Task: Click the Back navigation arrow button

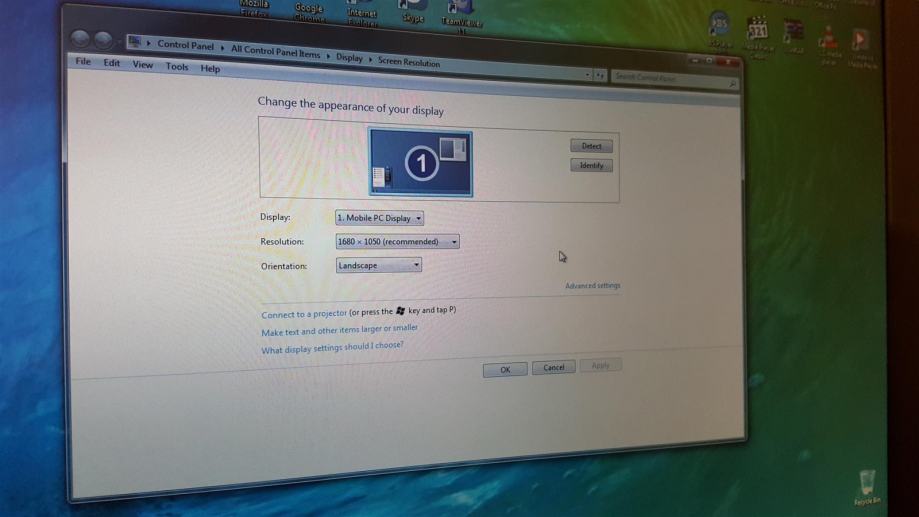Action: click(80, 39)
